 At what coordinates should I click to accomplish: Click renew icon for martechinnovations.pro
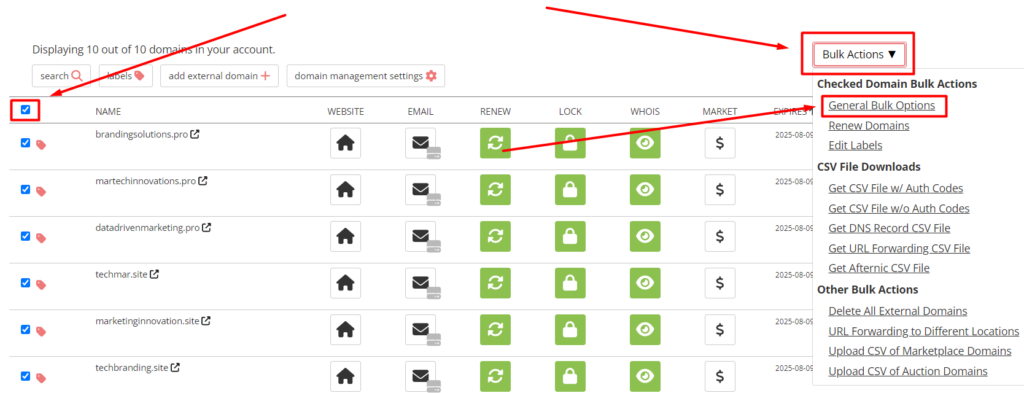495,190
